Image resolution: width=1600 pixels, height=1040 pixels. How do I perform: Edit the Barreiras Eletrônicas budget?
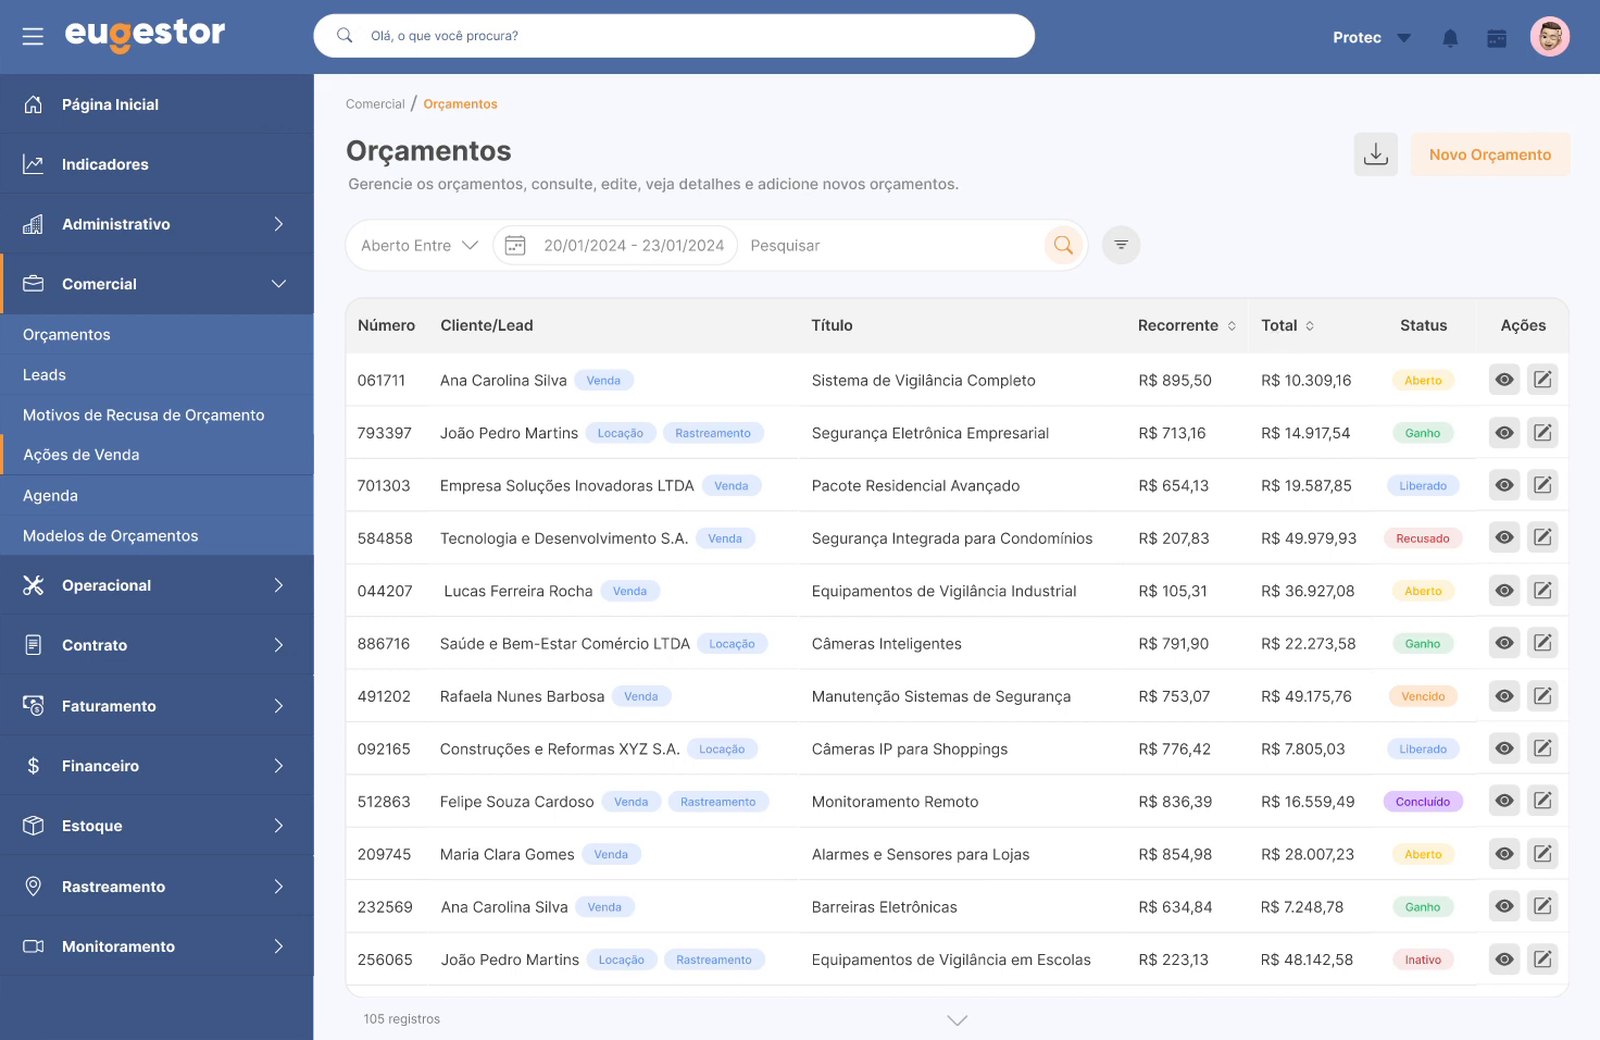coord(1543,906)
